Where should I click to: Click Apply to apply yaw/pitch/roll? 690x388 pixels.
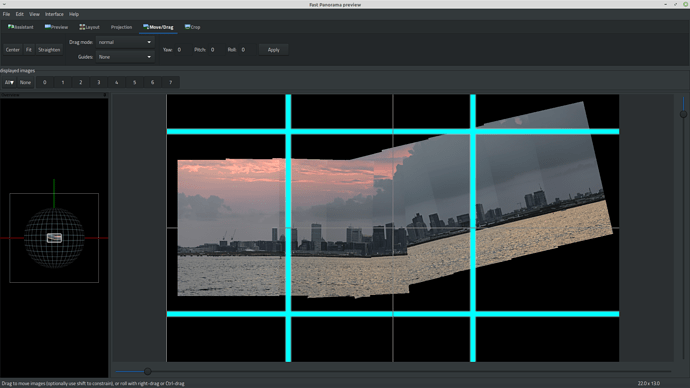pyautogui.click(x=274, y=50)
